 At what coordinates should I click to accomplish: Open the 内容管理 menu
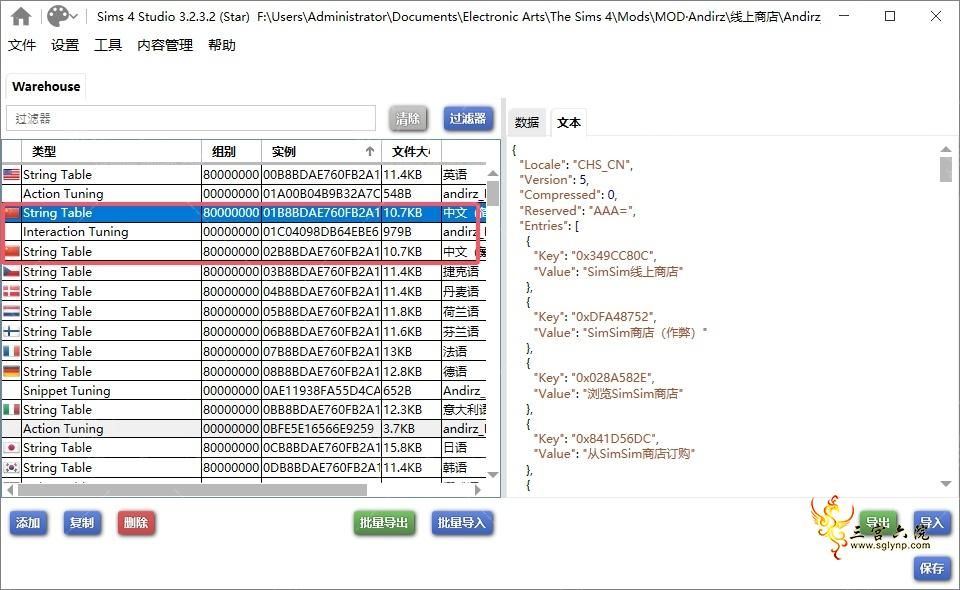[x=165, y=45]
